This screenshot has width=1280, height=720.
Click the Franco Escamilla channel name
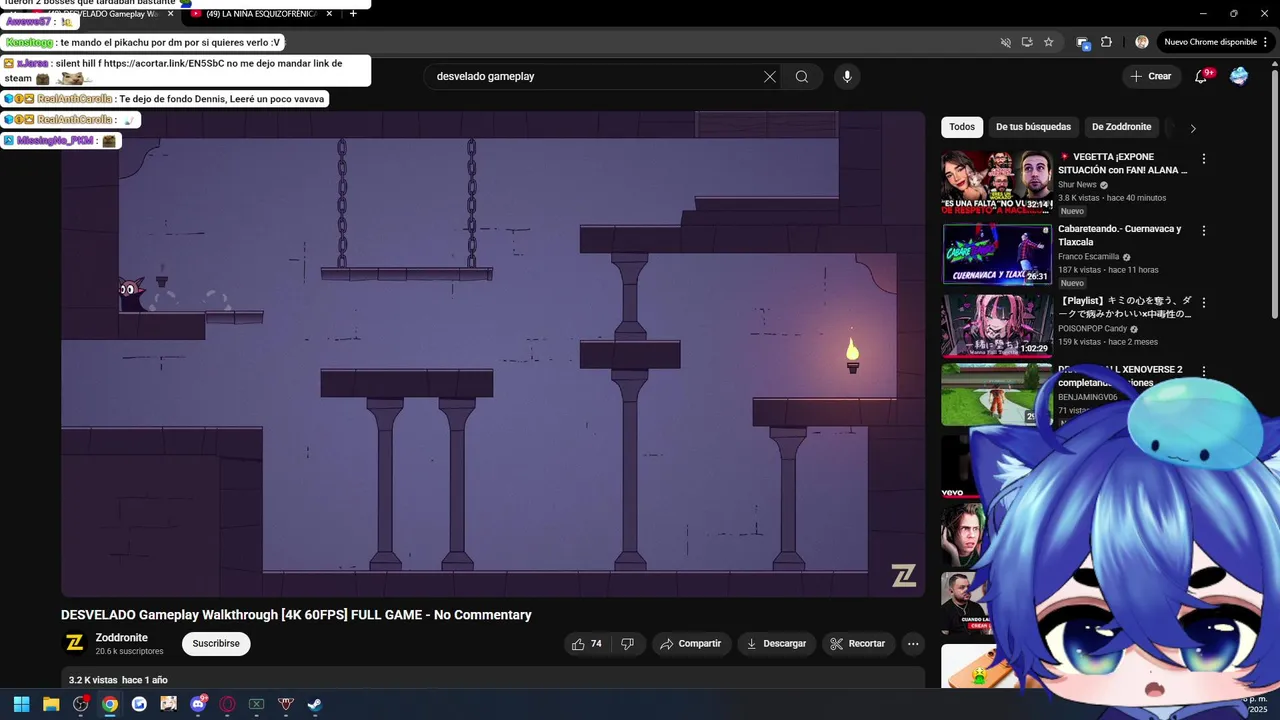pyautogui.click(x=1088, y=257)
